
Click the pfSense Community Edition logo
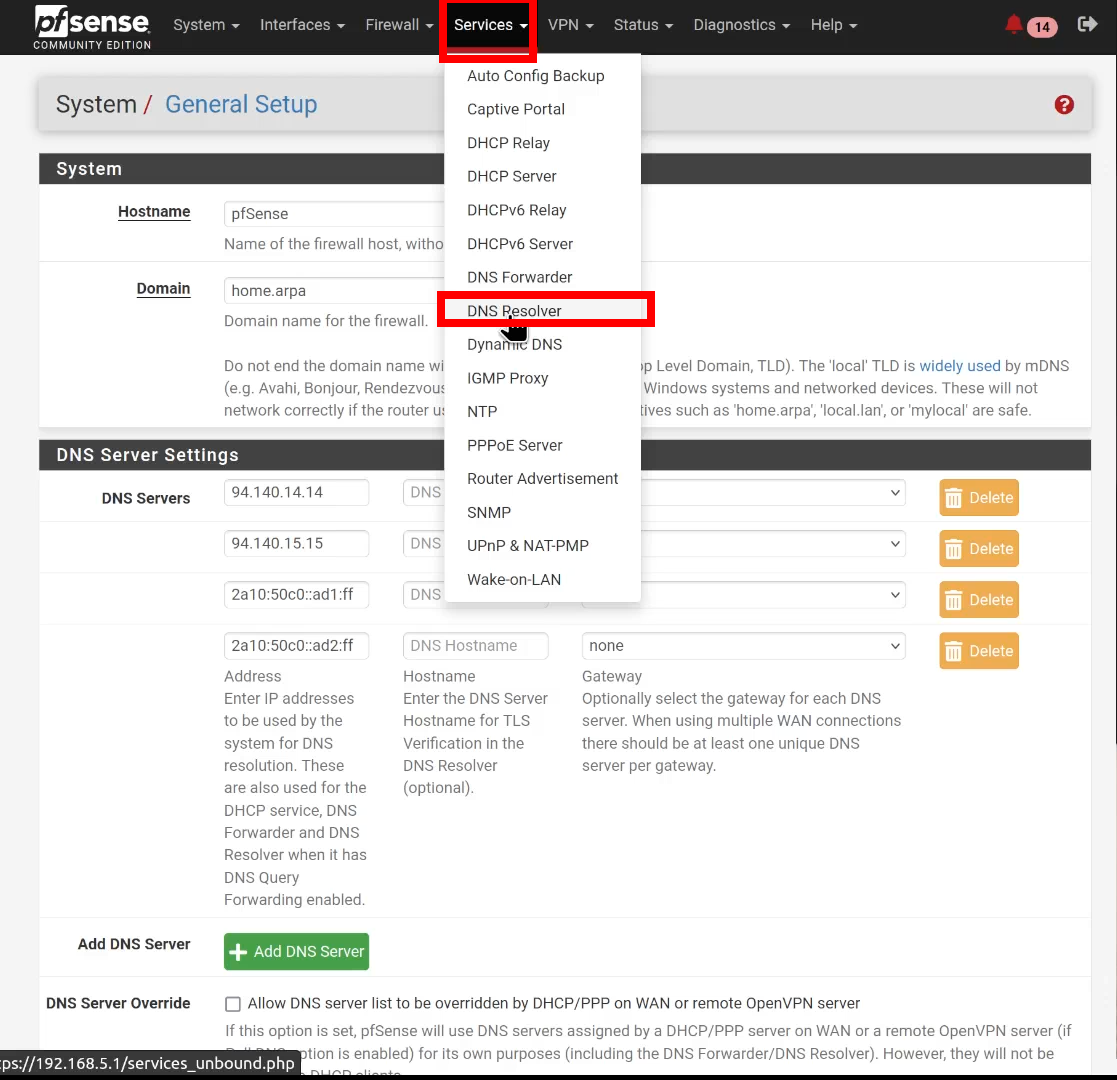pyautogui.click(x=92, y=26)
